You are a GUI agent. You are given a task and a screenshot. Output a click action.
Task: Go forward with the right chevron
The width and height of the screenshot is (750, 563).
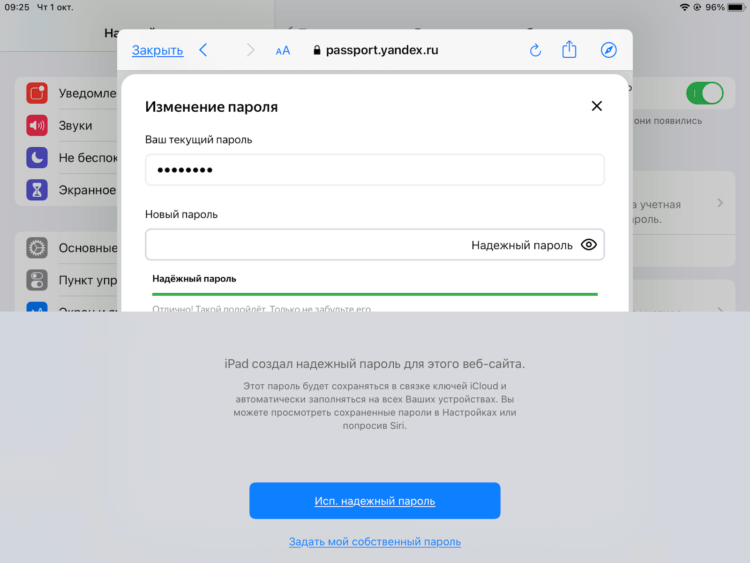click(x=250, y=50)
